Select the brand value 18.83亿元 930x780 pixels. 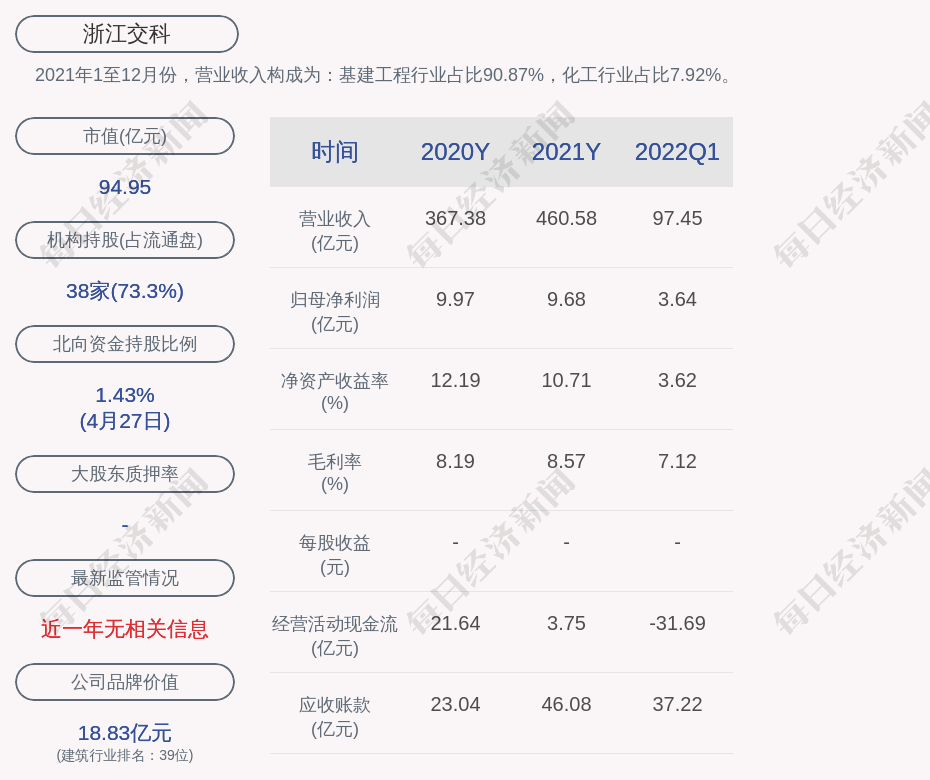tap(125, 733)
